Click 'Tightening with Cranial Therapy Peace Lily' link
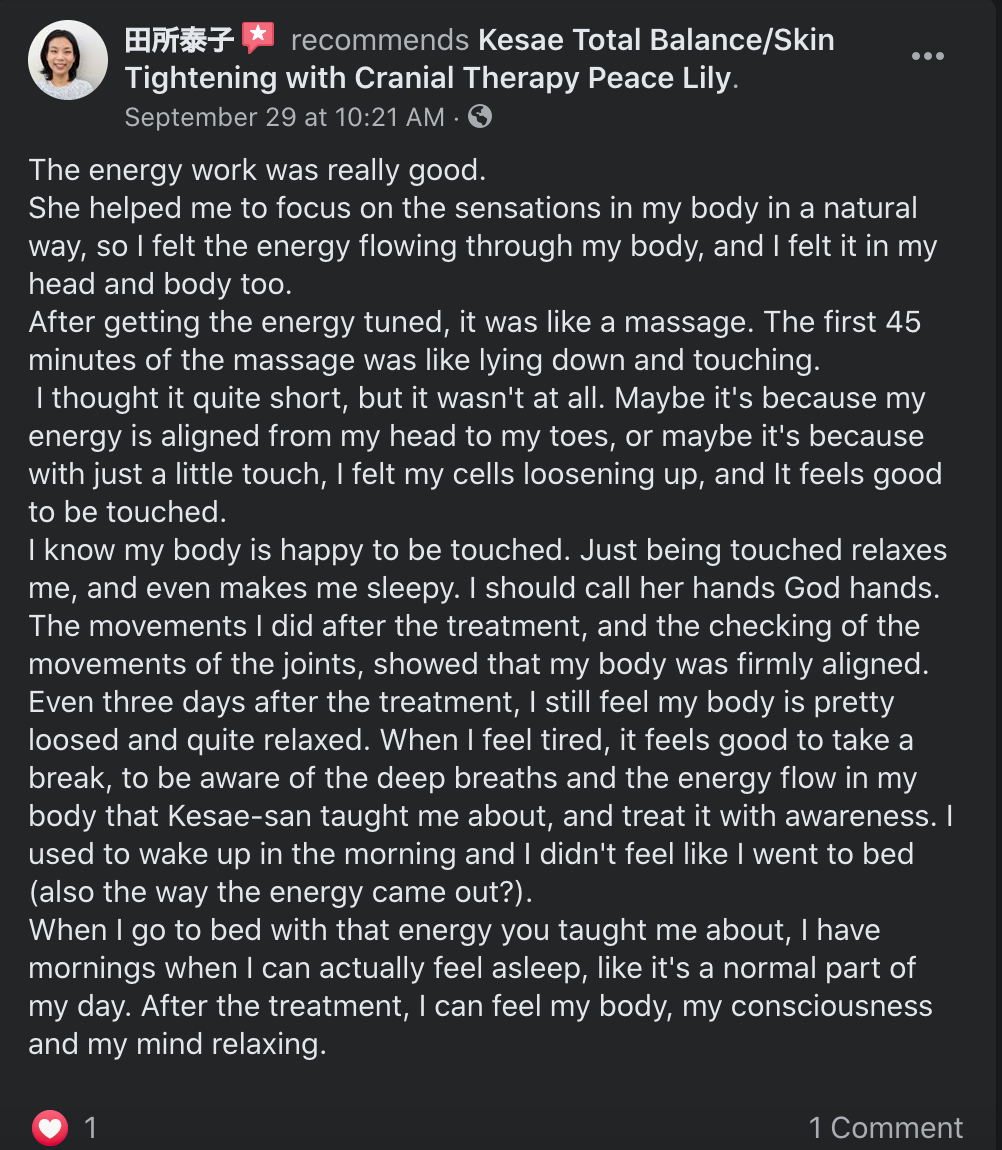The width and height of the screenshot is (1002, 1150). tap(428, 78)
